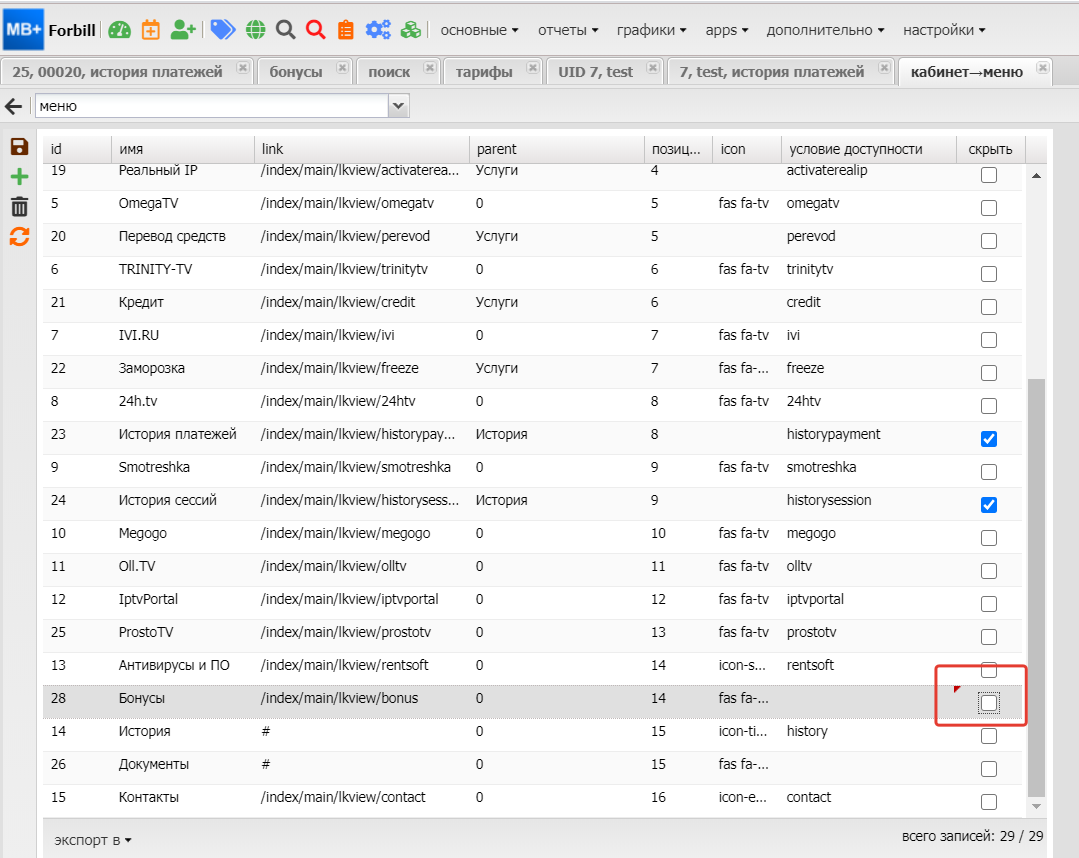Click the back arrow button

pyautogui.click(x=14, y=106)
